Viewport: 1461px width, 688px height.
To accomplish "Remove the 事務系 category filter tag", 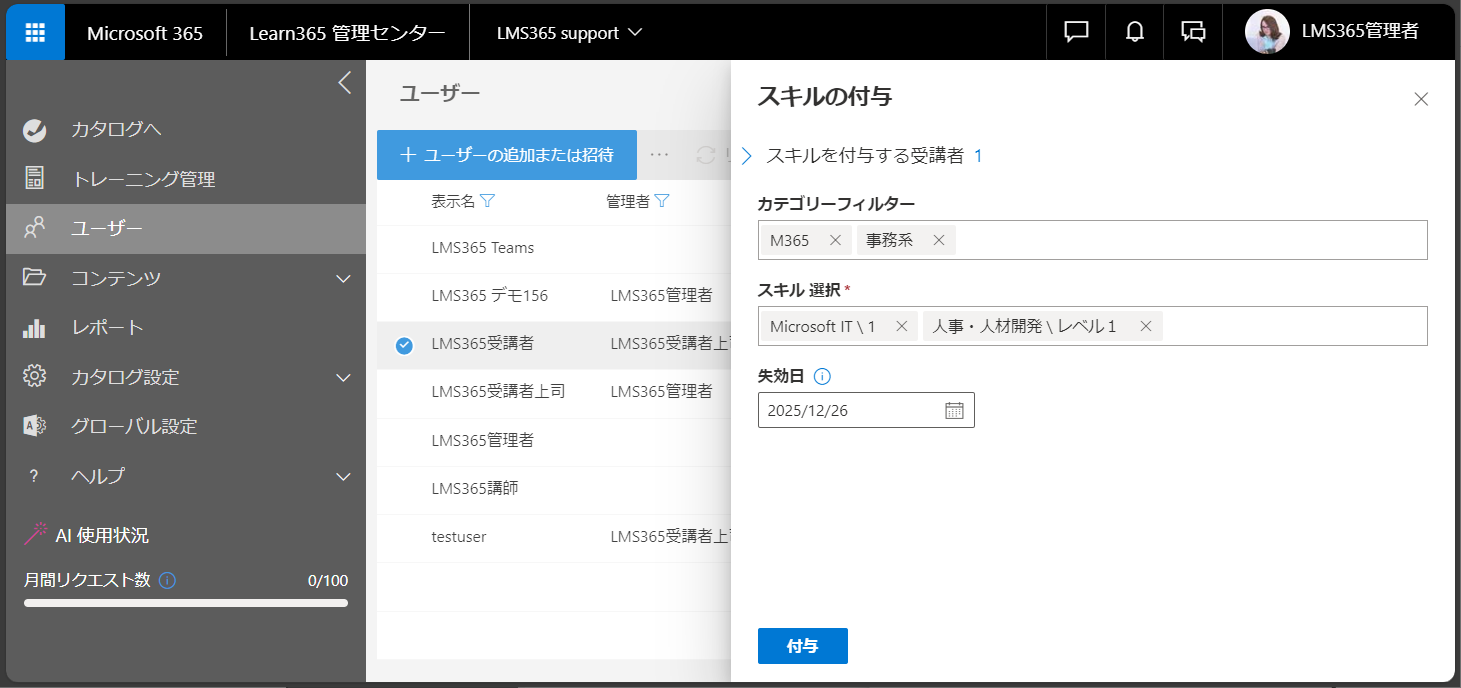I will 938,240.
